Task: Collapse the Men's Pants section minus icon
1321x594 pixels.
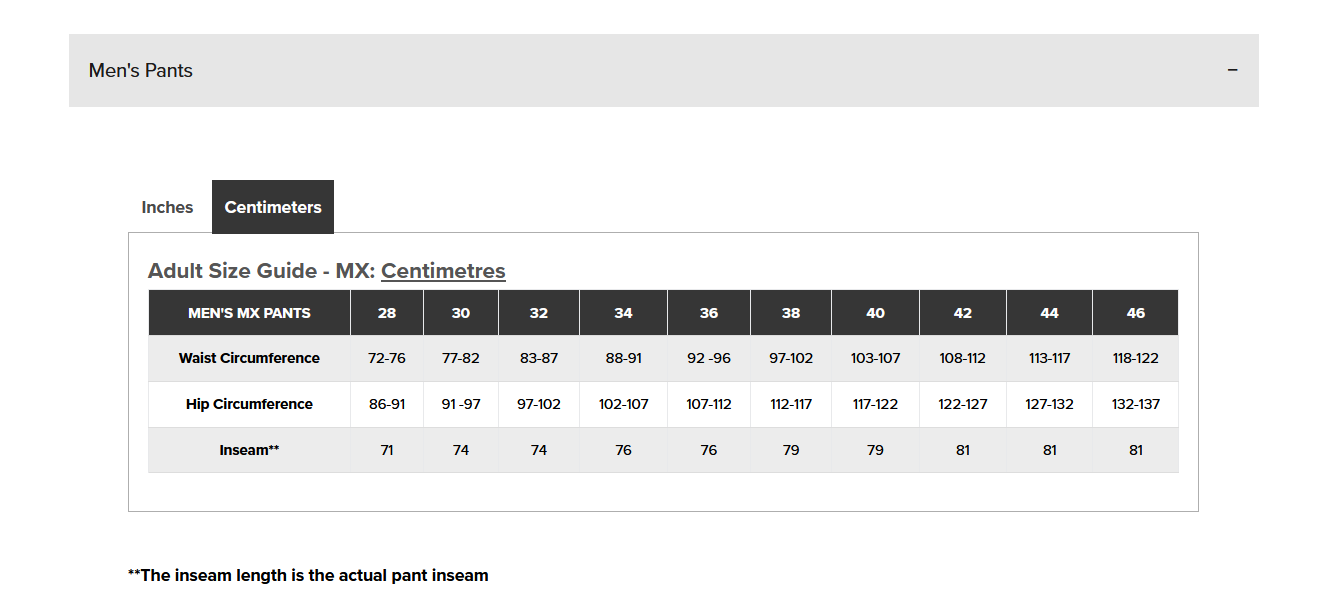Action: click(x=1232, y=70)
